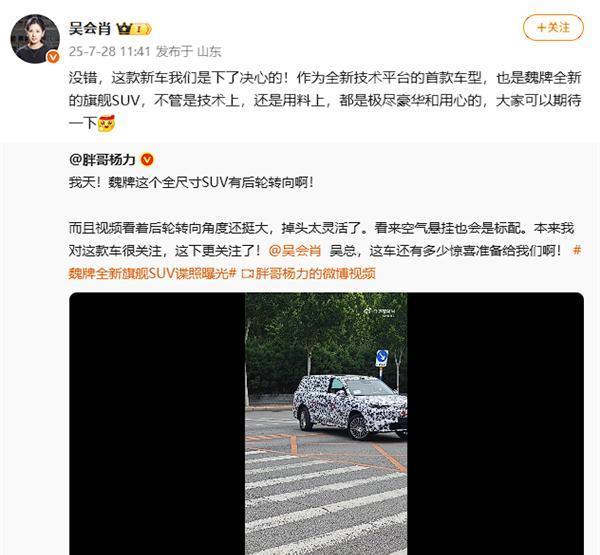
Task: Click the +关注 follow button
Action: (553, 28)
